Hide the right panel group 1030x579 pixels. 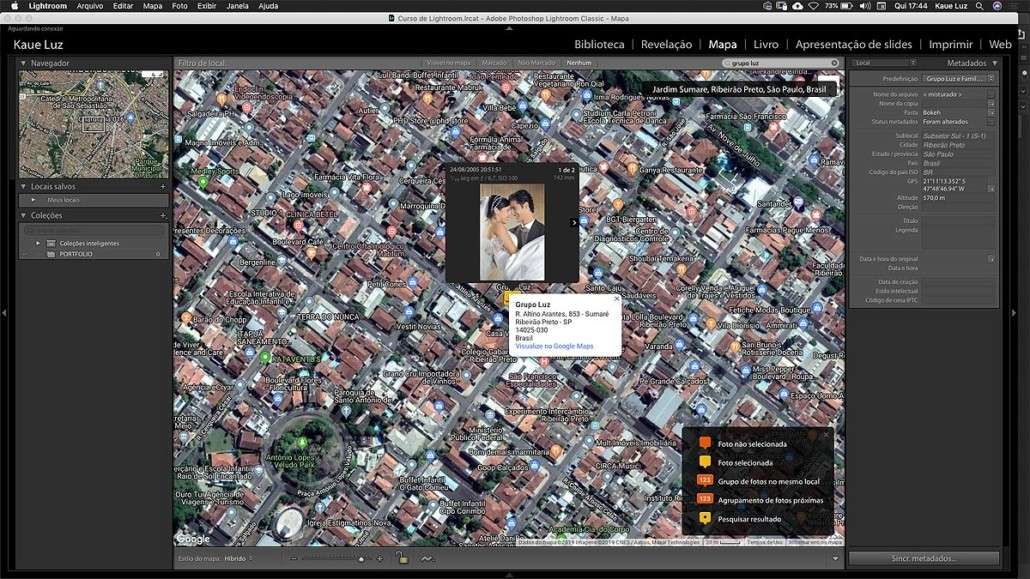coord(1014,313)
